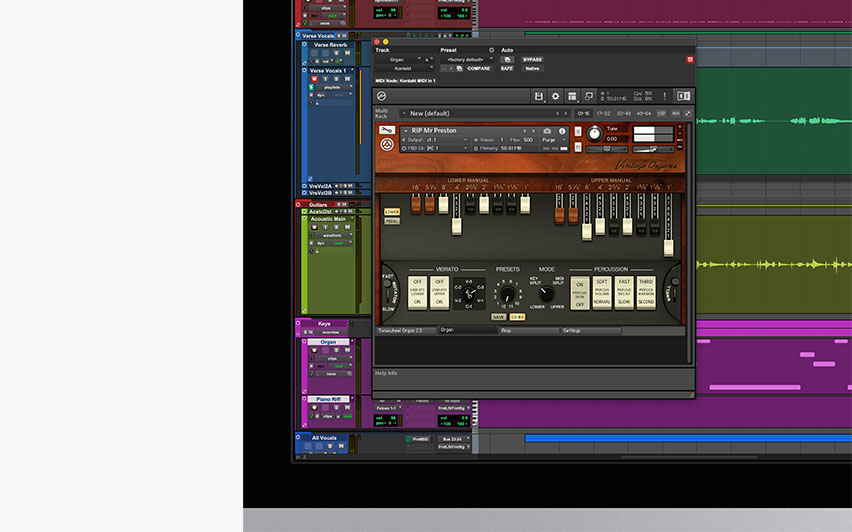Click COMPARE button
This screenshot has height=532, width=852.
click(479, 68)
